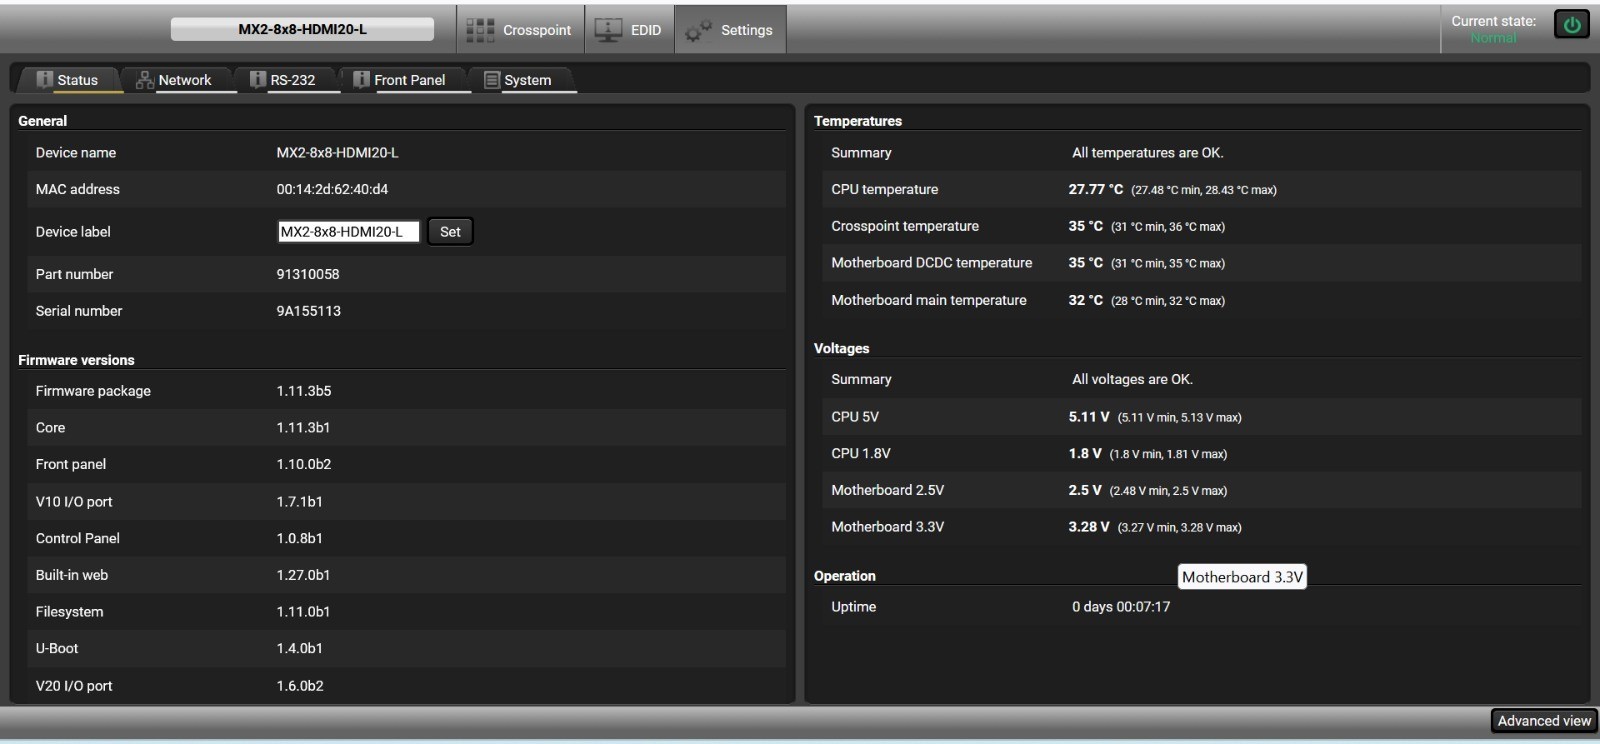Click the RS-232 tab icon
The height and width of the screenshot is (744, 1600).
click(x=258, y=79)
